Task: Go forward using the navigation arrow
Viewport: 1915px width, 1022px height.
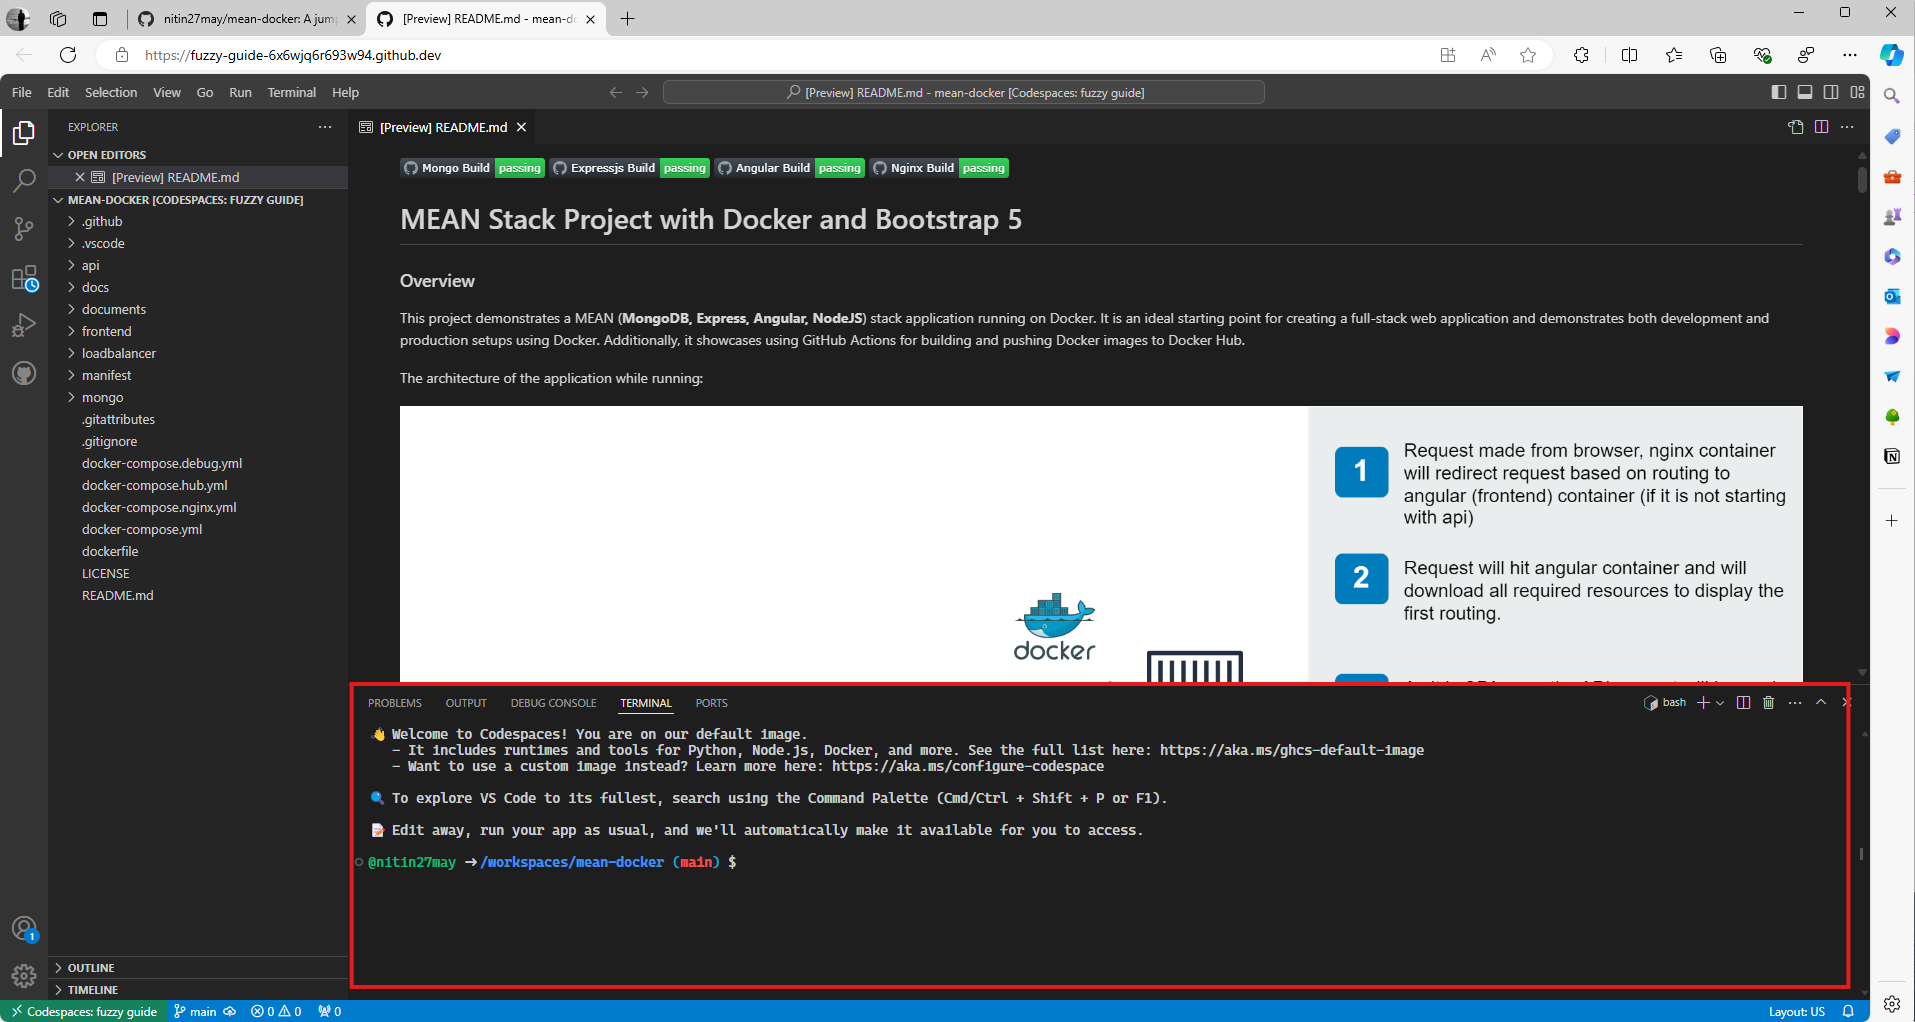Action: click(642, 92)
